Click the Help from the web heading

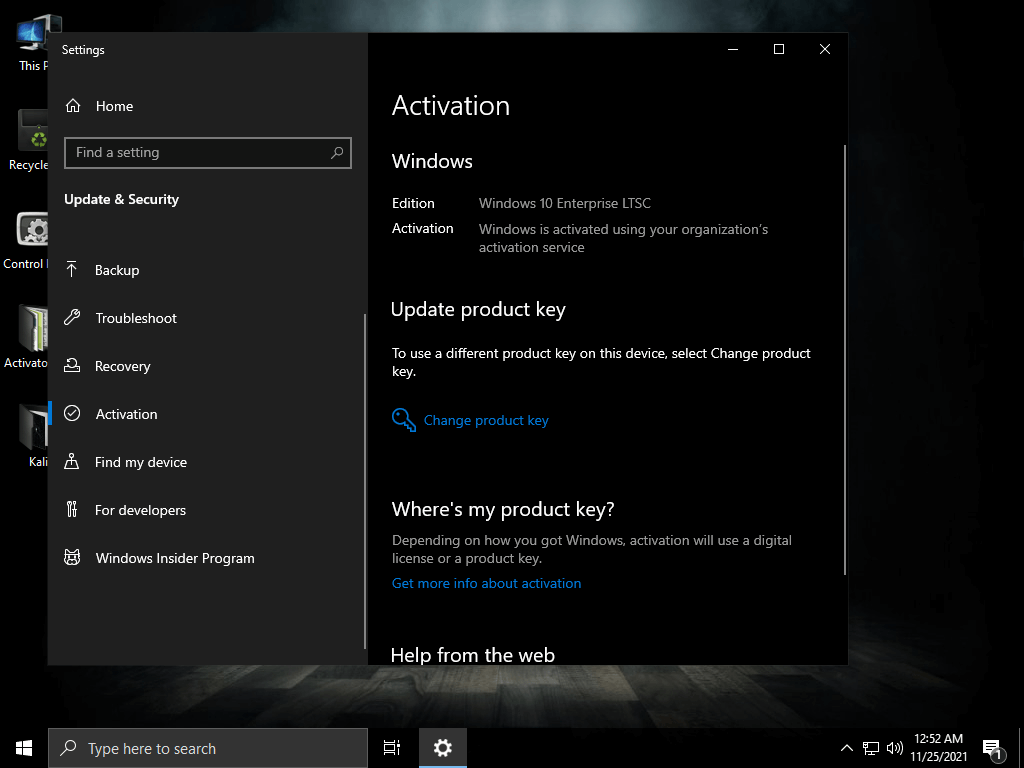[x=473, y=654]
